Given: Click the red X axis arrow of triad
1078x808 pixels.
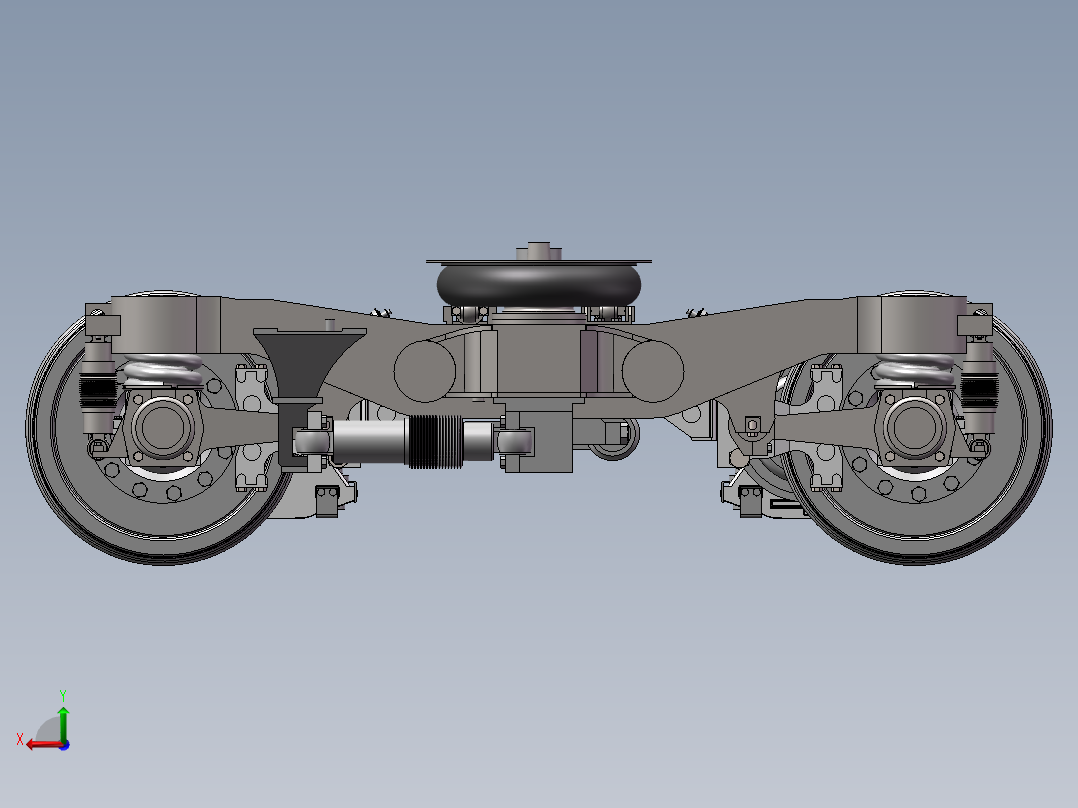Looking at the screenshot, I should point(43,745).
